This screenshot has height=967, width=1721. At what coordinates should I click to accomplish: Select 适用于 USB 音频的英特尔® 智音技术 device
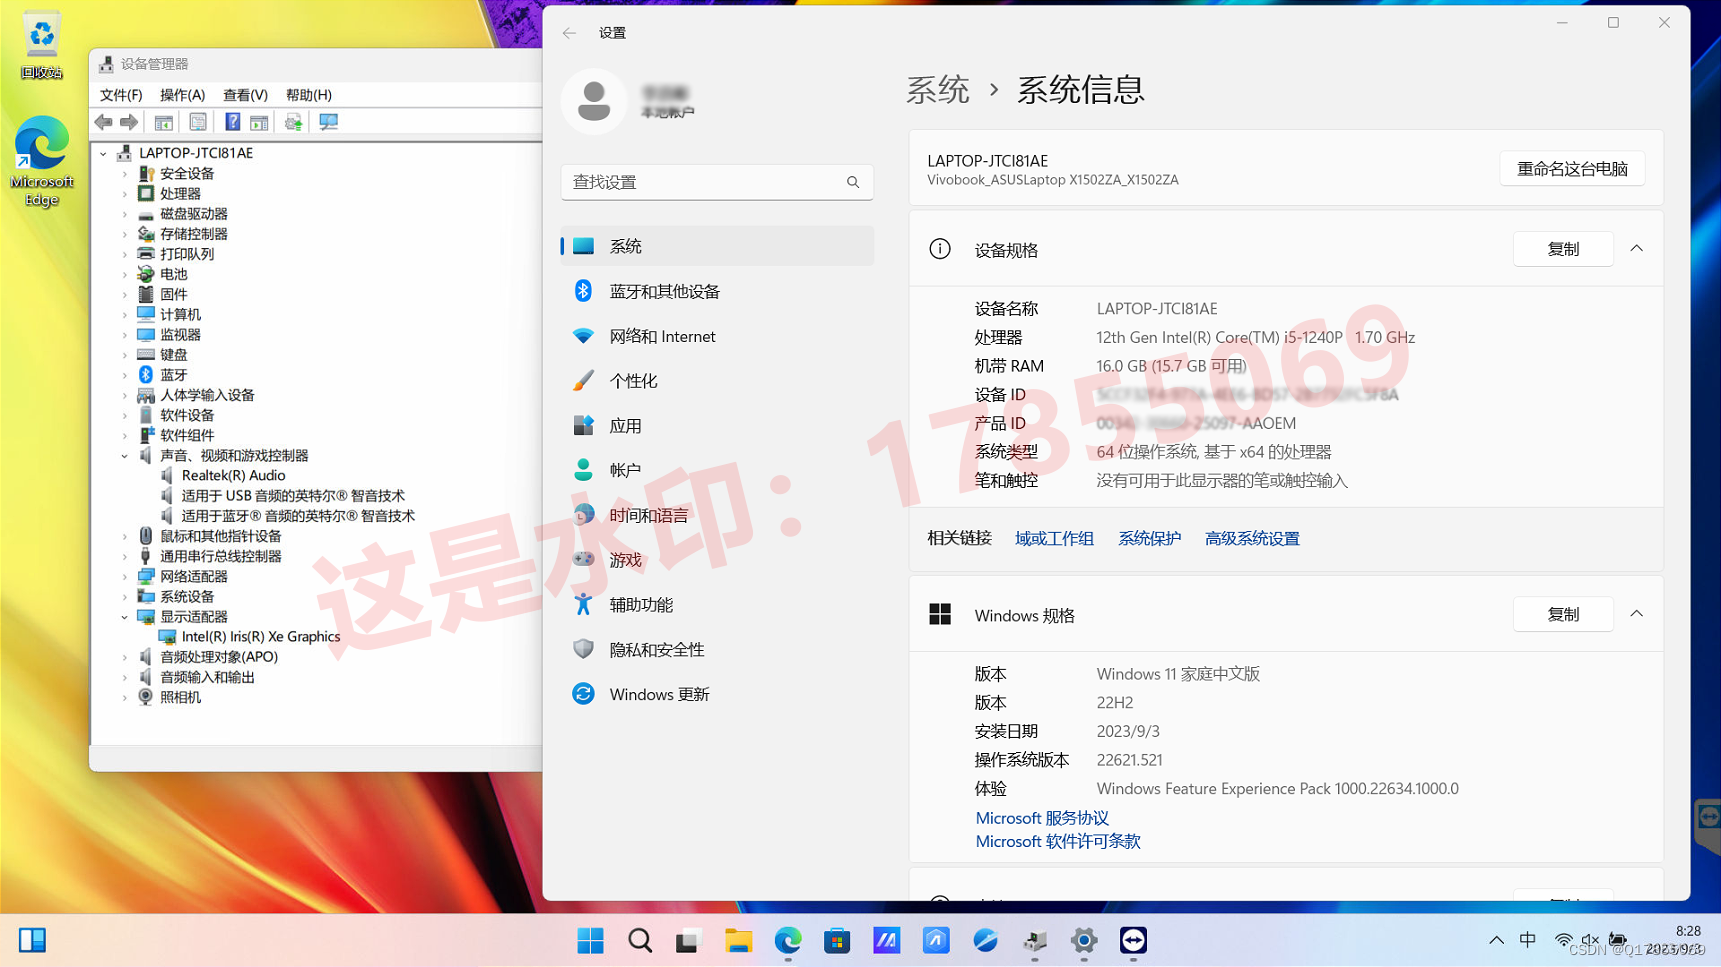[292, 496]
